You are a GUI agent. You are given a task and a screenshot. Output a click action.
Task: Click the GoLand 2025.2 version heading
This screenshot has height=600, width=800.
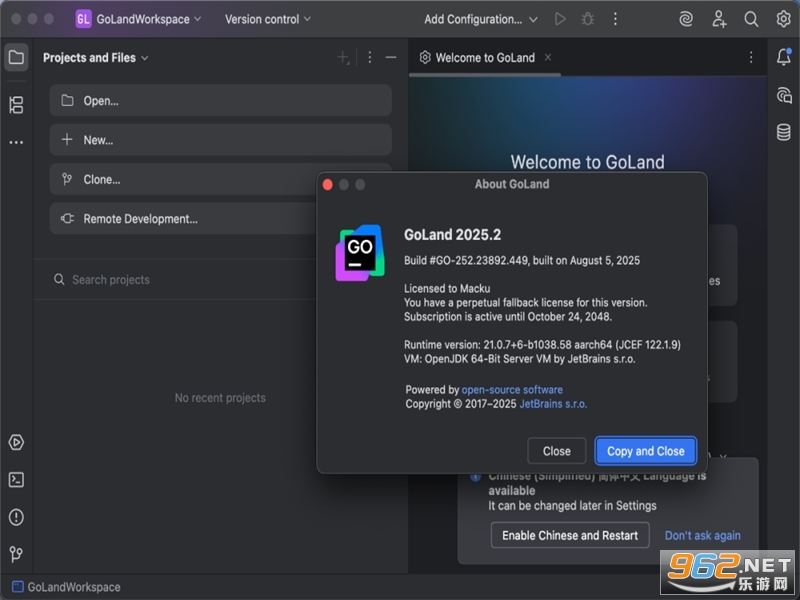[453, 235]
